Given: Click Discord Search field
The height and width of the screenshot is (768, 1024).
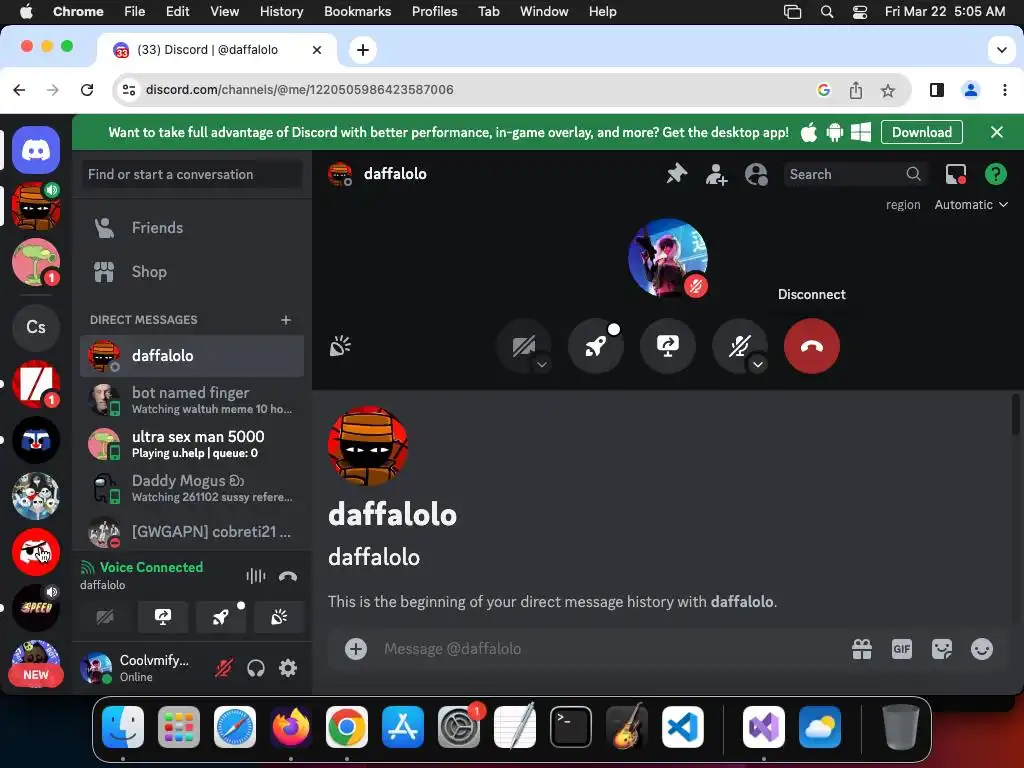Looking at the screenshot, I should 854,174.
